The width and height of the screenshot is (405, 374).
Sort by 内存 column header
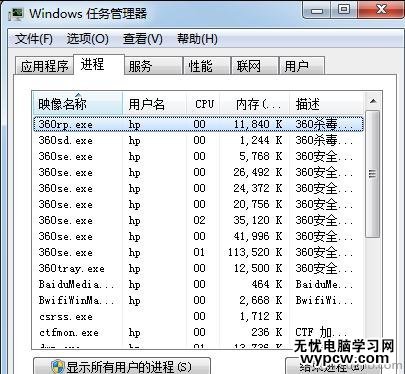tap(255, 104)
